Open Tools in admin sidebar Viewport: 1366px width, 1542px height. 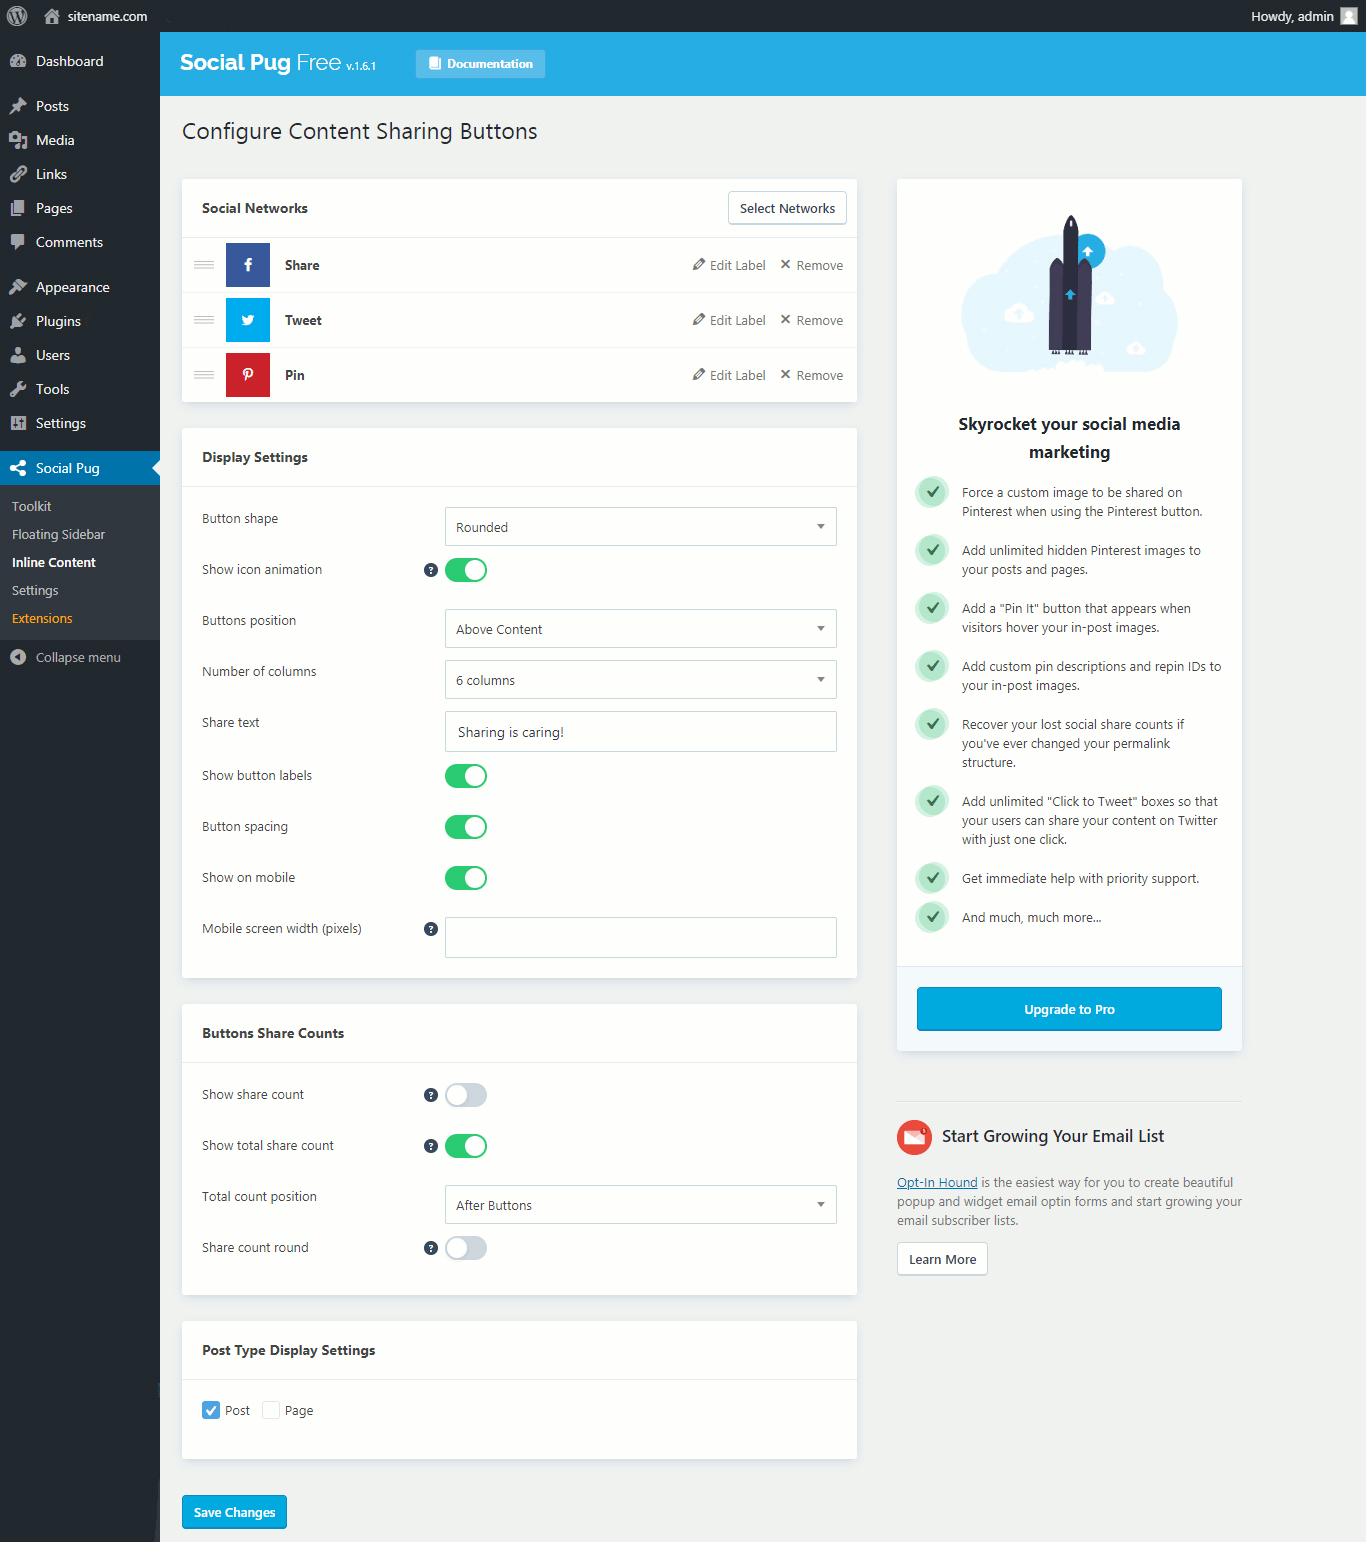click(80, 389)
